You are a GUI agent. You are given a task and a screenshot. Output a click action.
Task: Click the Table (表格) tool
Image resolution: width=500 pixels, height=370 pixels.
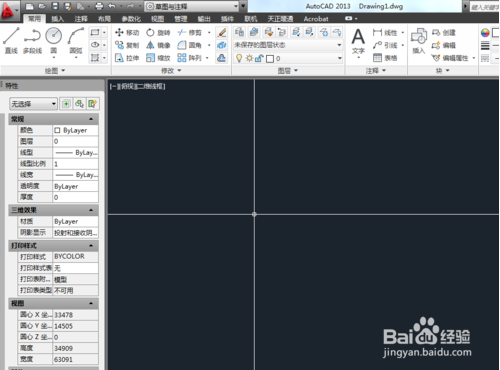[x=385, y=58]
